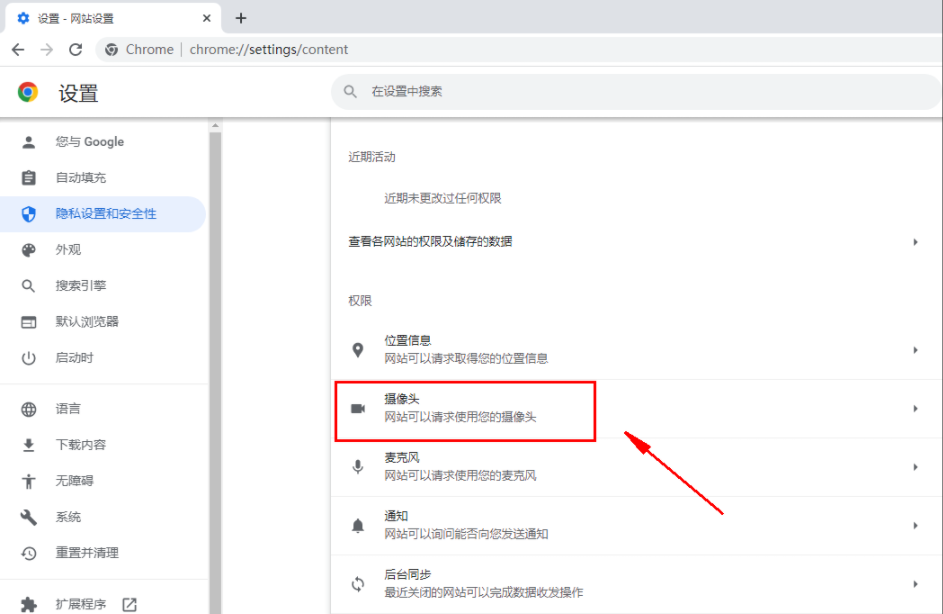This screenshot has height=614, width=943.
Task: Open a new tab with plus icon
Action: 241,18
